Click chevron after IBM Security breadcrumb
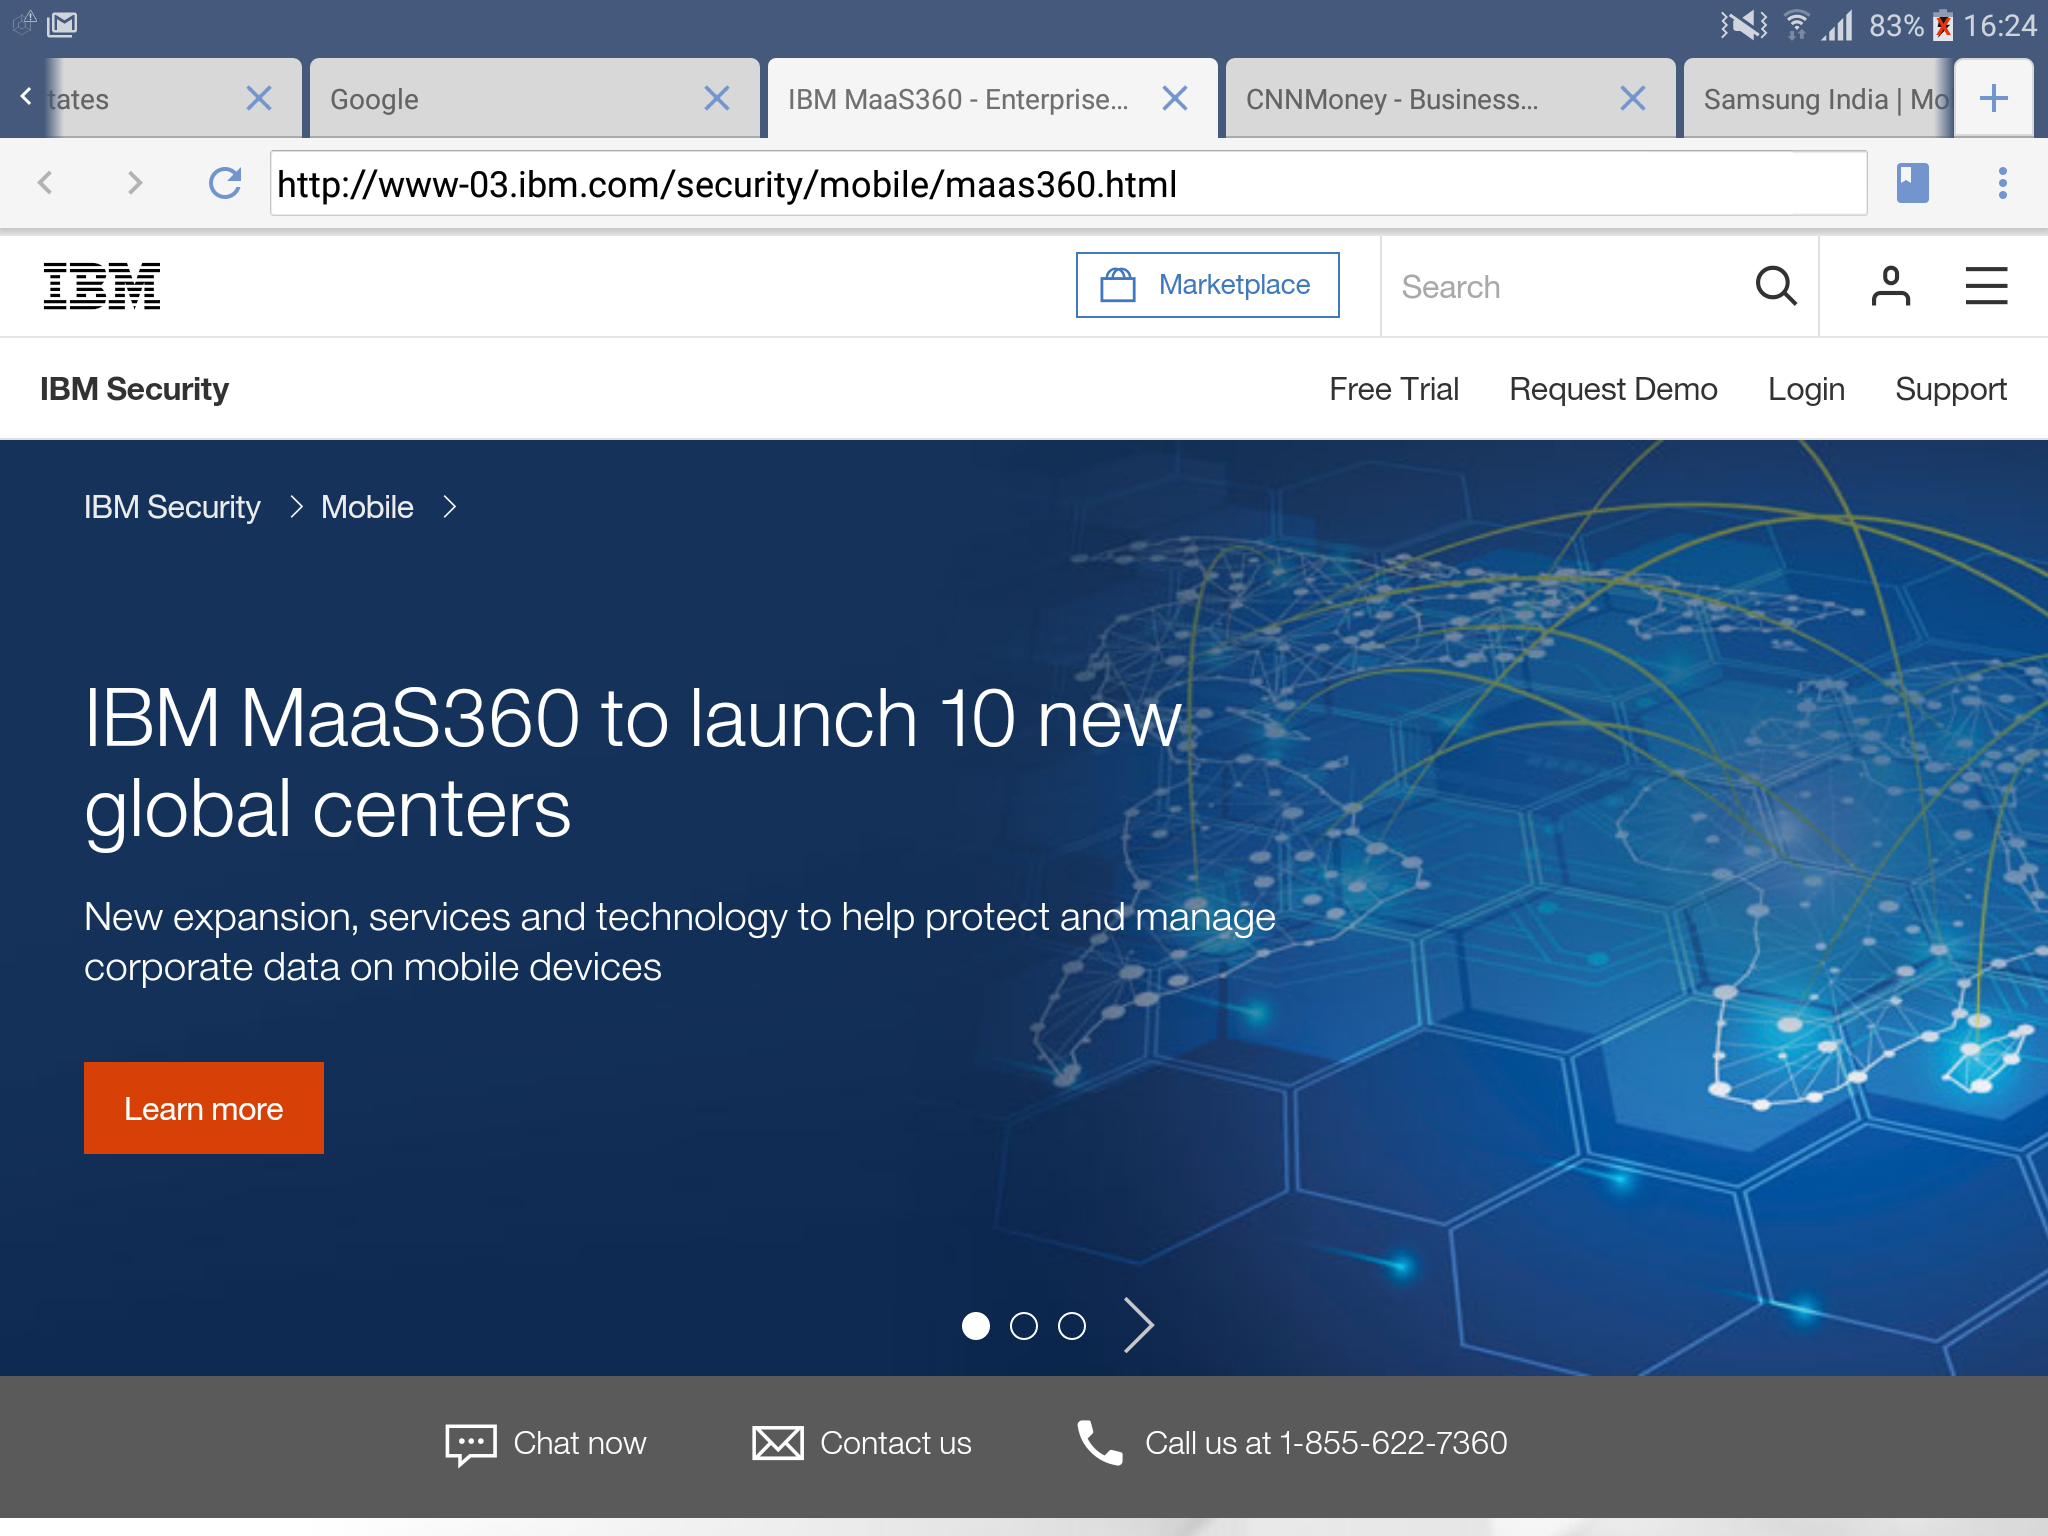 click(295, 507)
